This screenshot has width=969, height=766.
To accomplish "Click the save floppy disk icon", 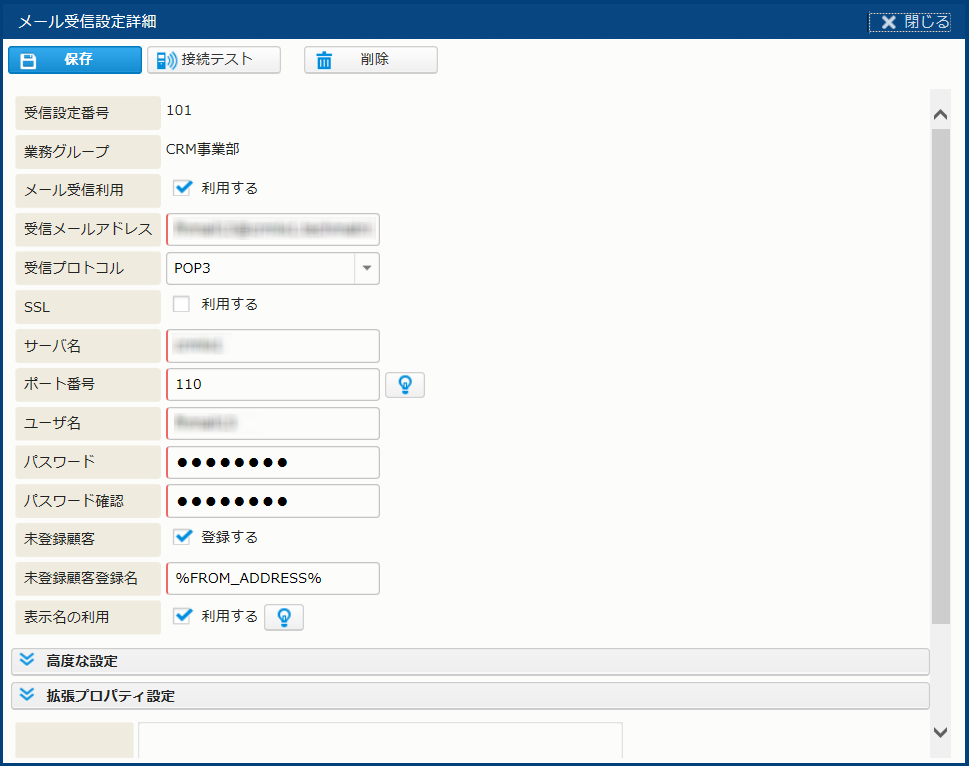I will (29, 60).
